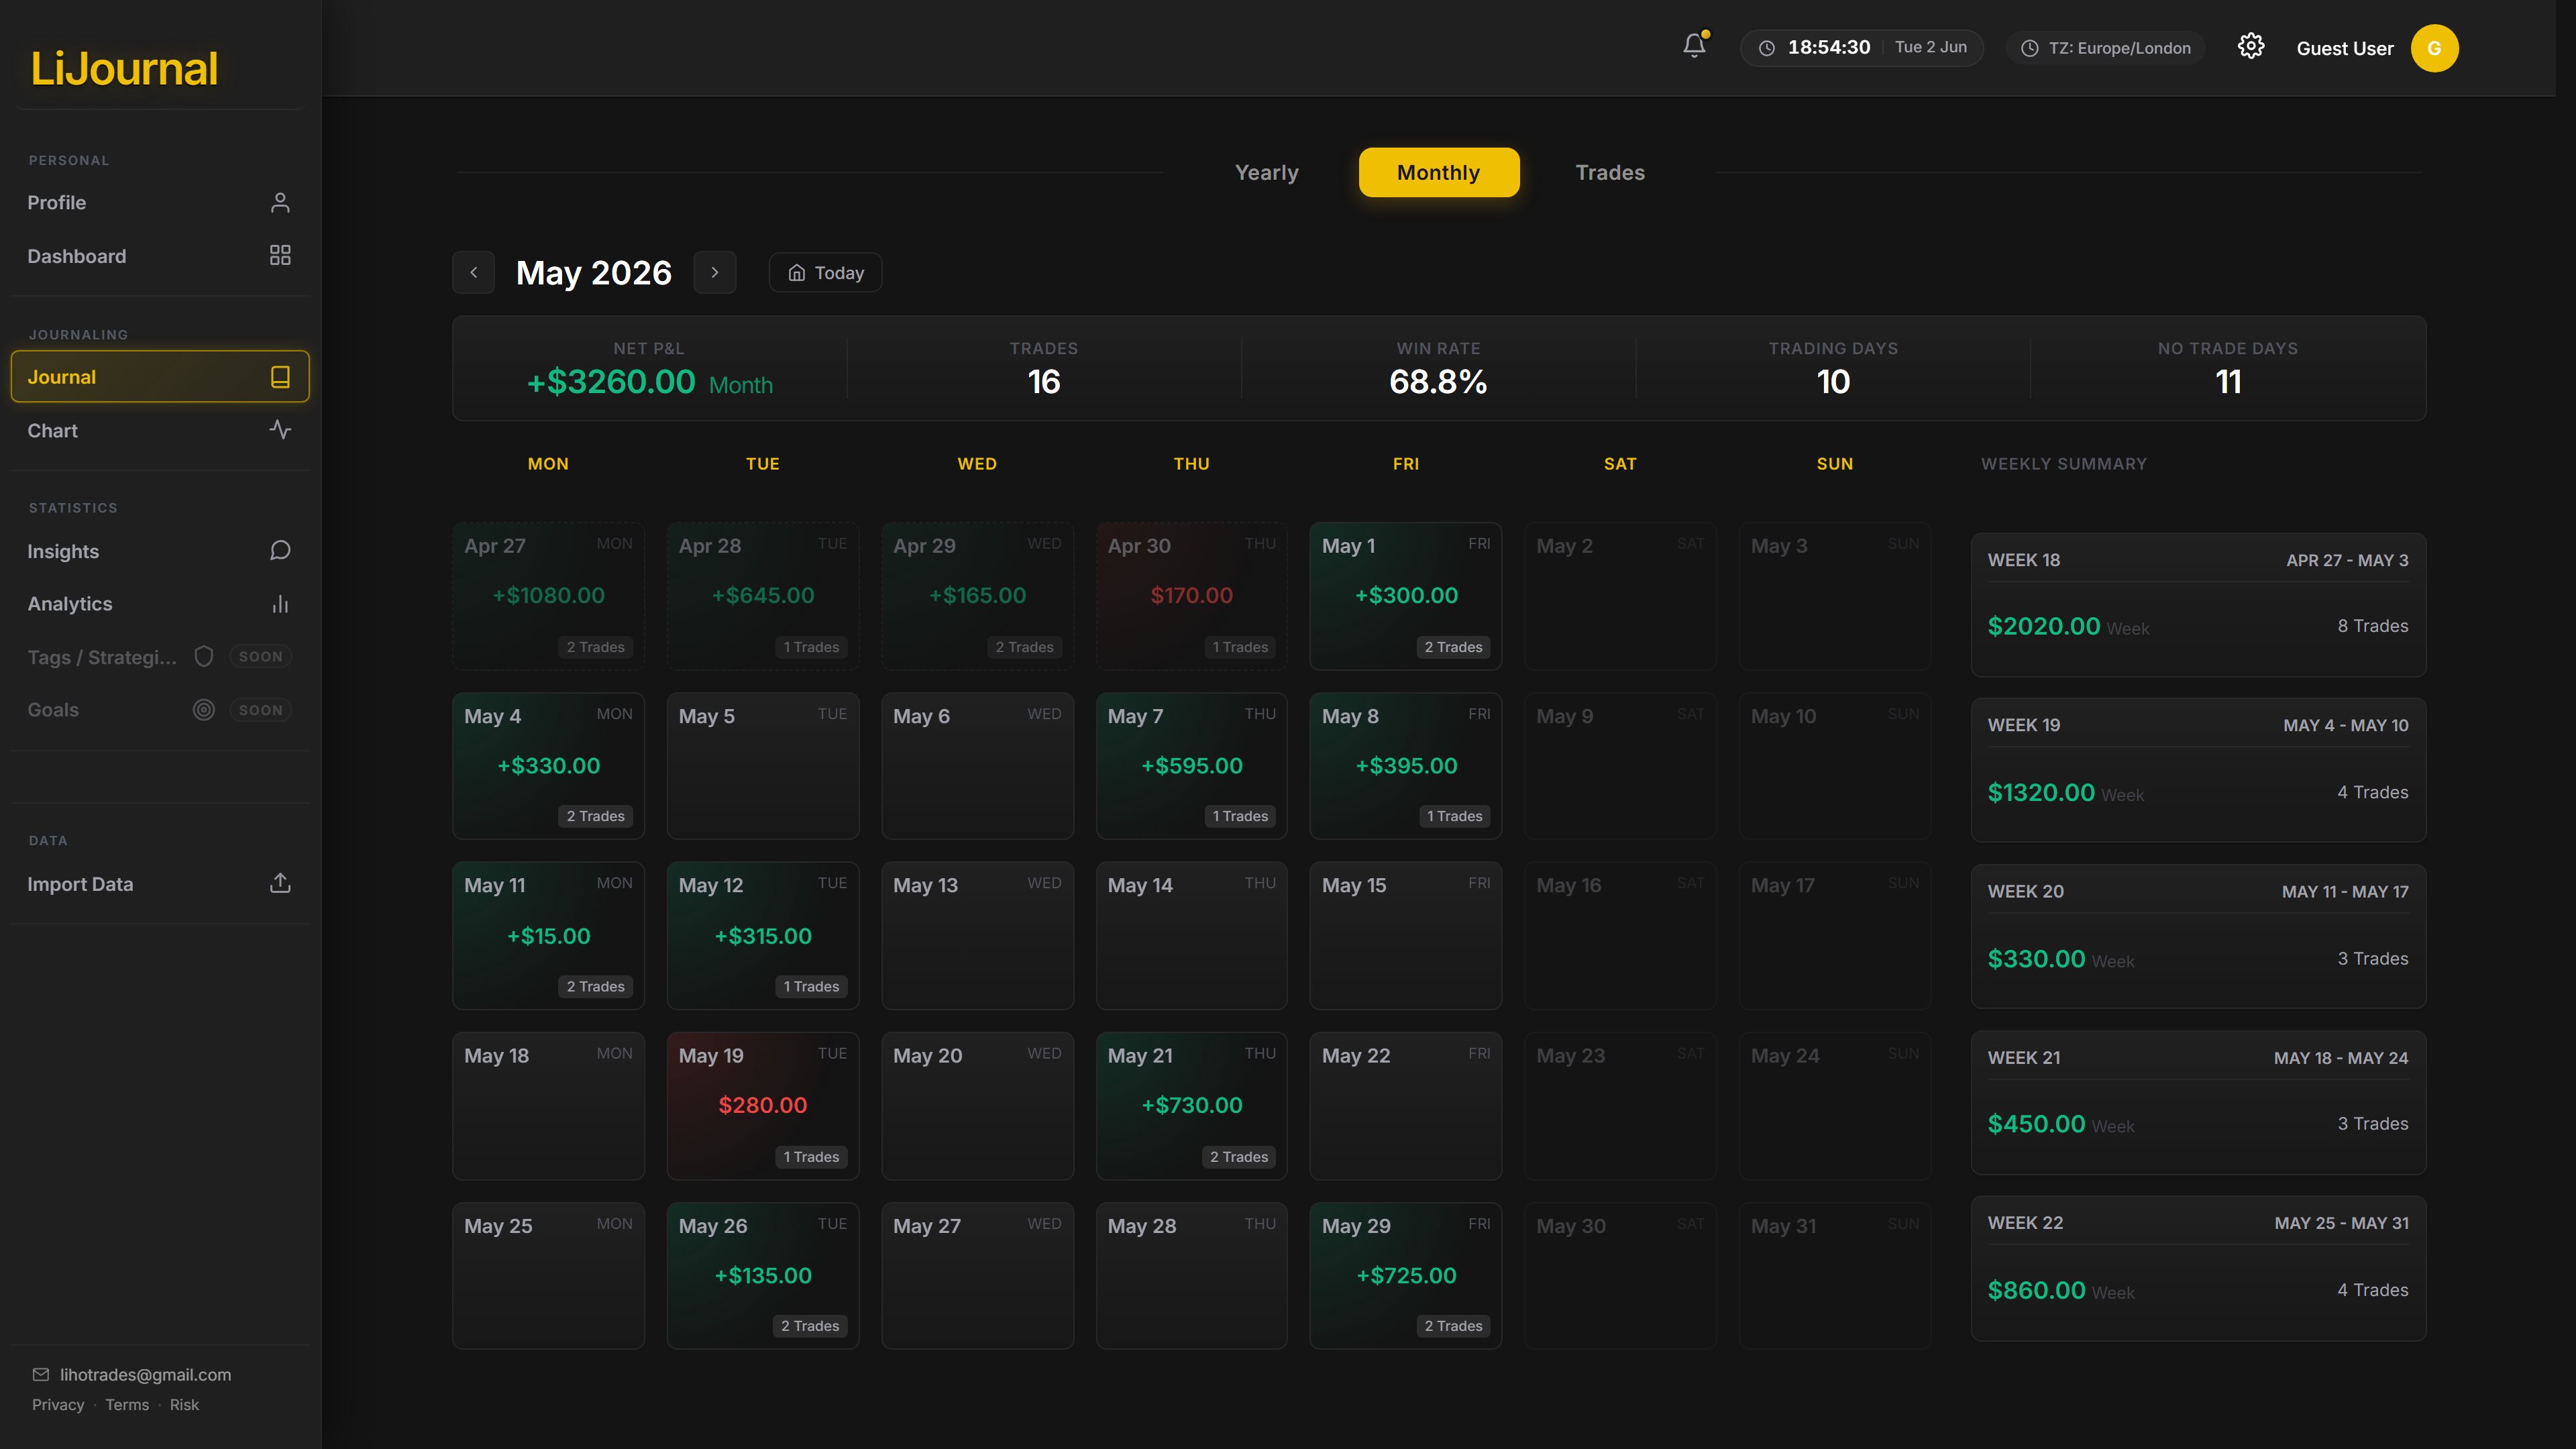Open the Week 21 summary card
Image resolution: width=2576 pixels, height=1449 pixels.
2198,1102
